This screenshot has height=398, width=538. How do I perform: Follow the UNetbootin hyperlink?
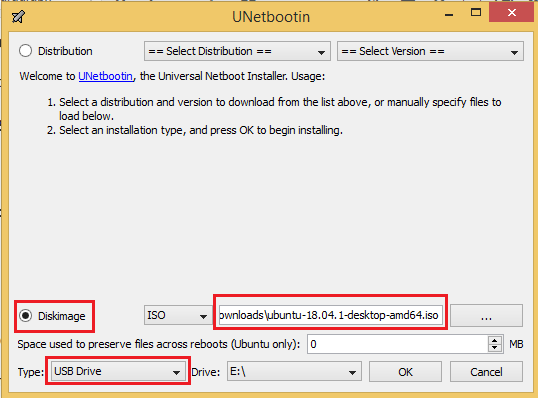click(105, 76)
